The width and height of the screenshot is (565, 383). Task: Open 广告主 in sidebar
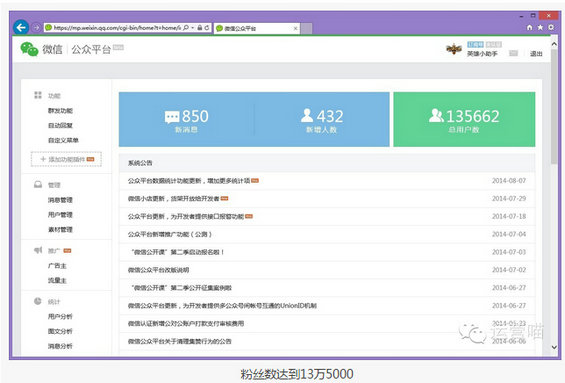57,266
